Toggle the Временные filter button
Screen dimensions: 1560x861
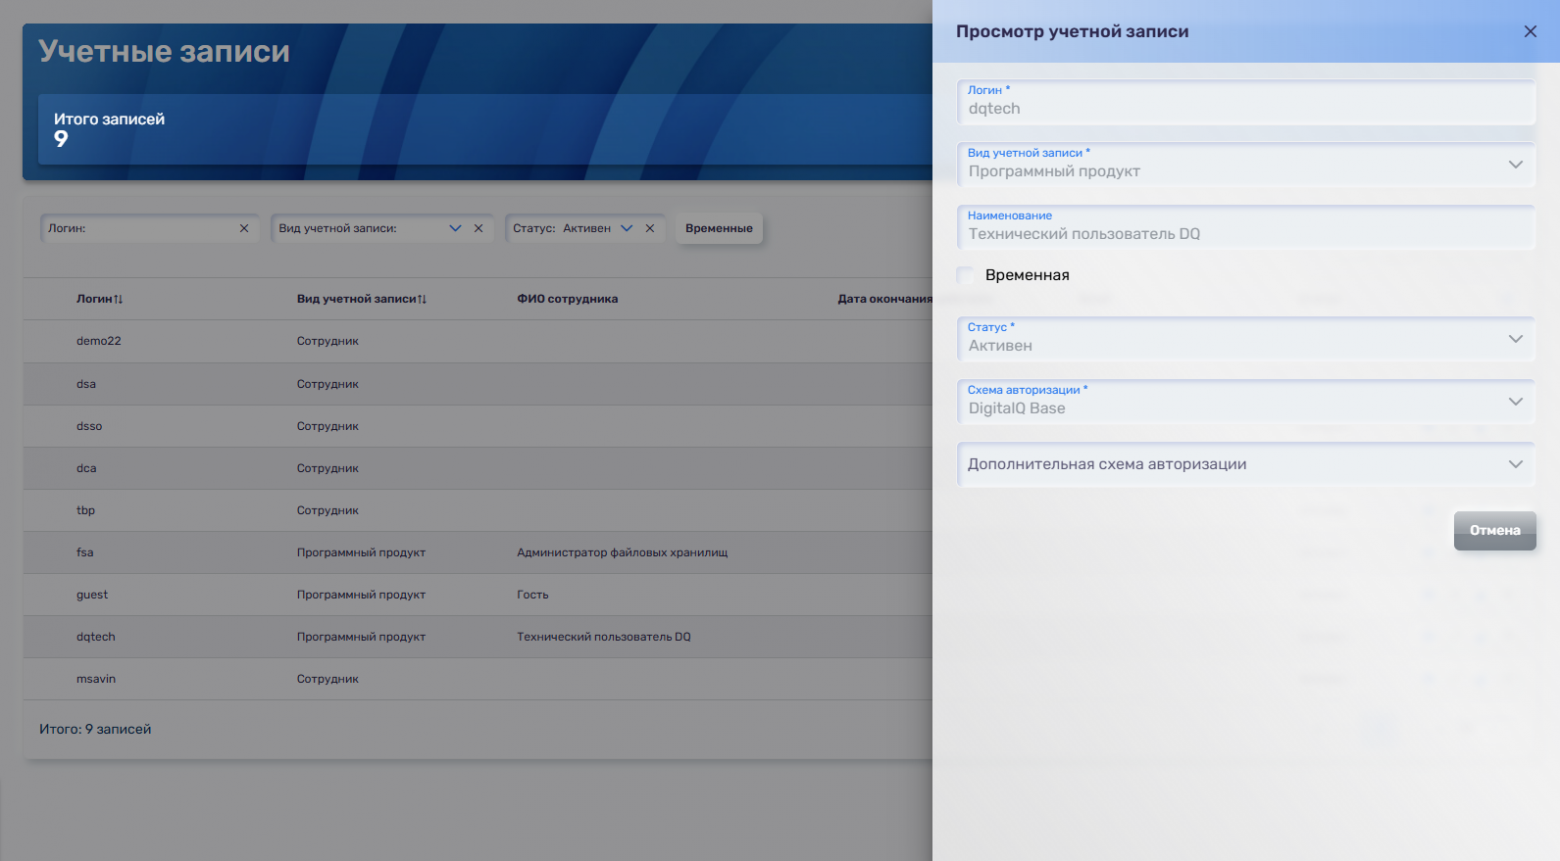pyautogui.click(x=718, y=229)
